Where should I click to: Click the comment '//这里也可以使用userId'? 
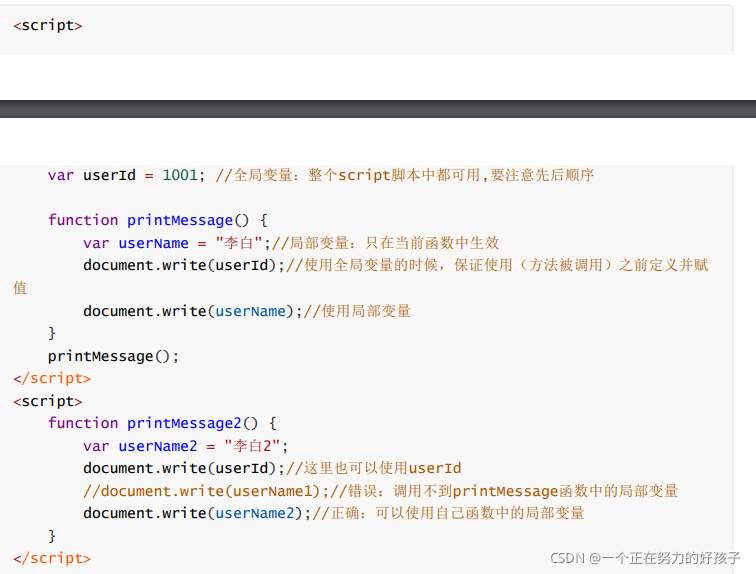coord(374,468)
